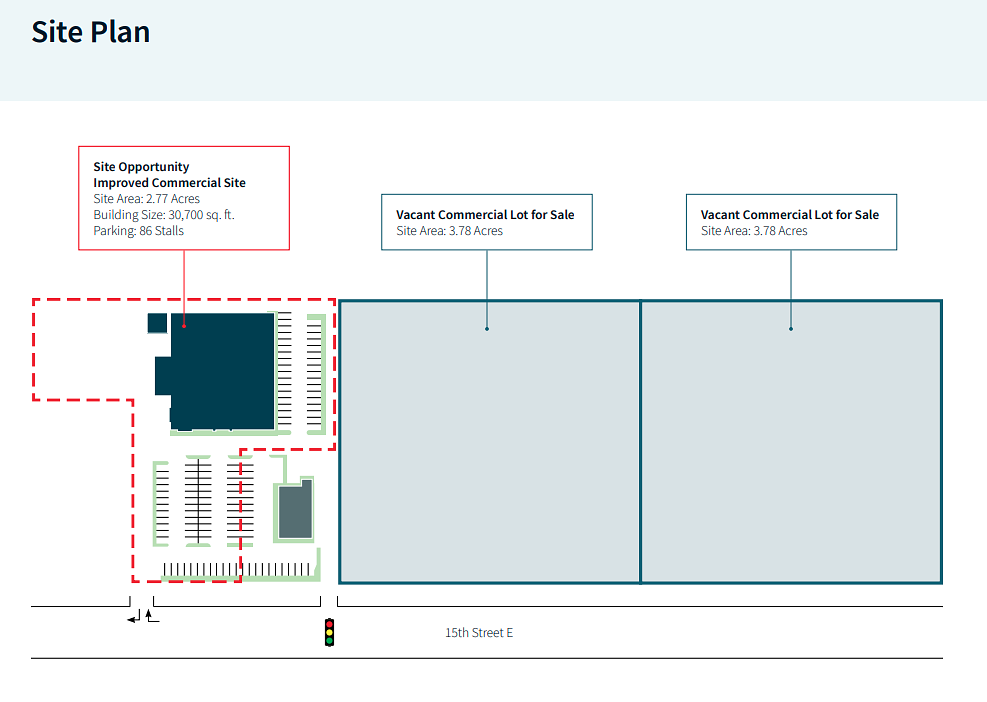Viewport: 987px width, 702px height.
Task: Click the left-turn arrow at entrance
Action: click(x=133, y=617)
